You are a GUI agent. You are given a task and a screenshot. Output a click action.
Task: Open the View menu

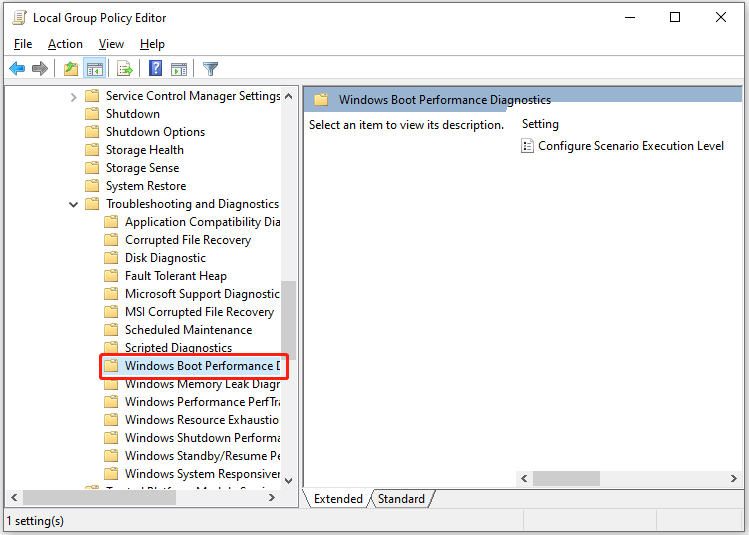(x=111, y=44)
